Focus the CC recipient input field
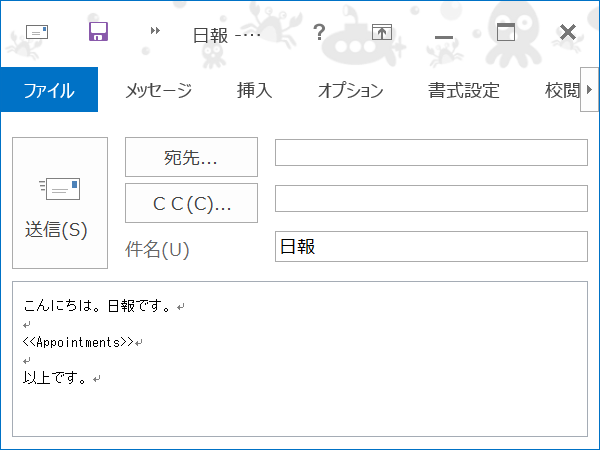The height and width of the screenshot is (450, 600). [431, 199]
